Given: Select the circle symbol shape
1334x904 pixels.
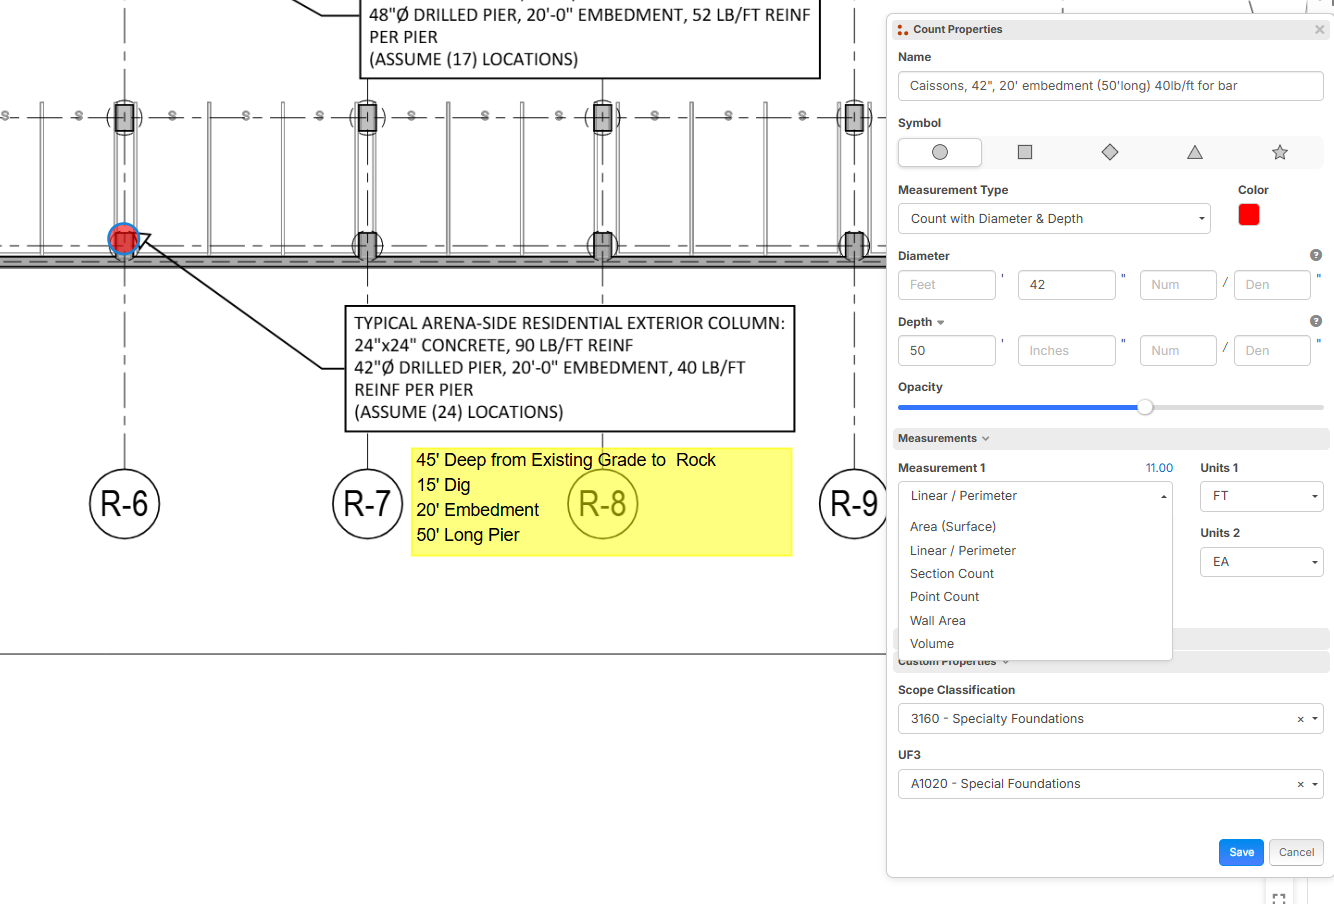Looking at the screenshot, I should 940,152.
